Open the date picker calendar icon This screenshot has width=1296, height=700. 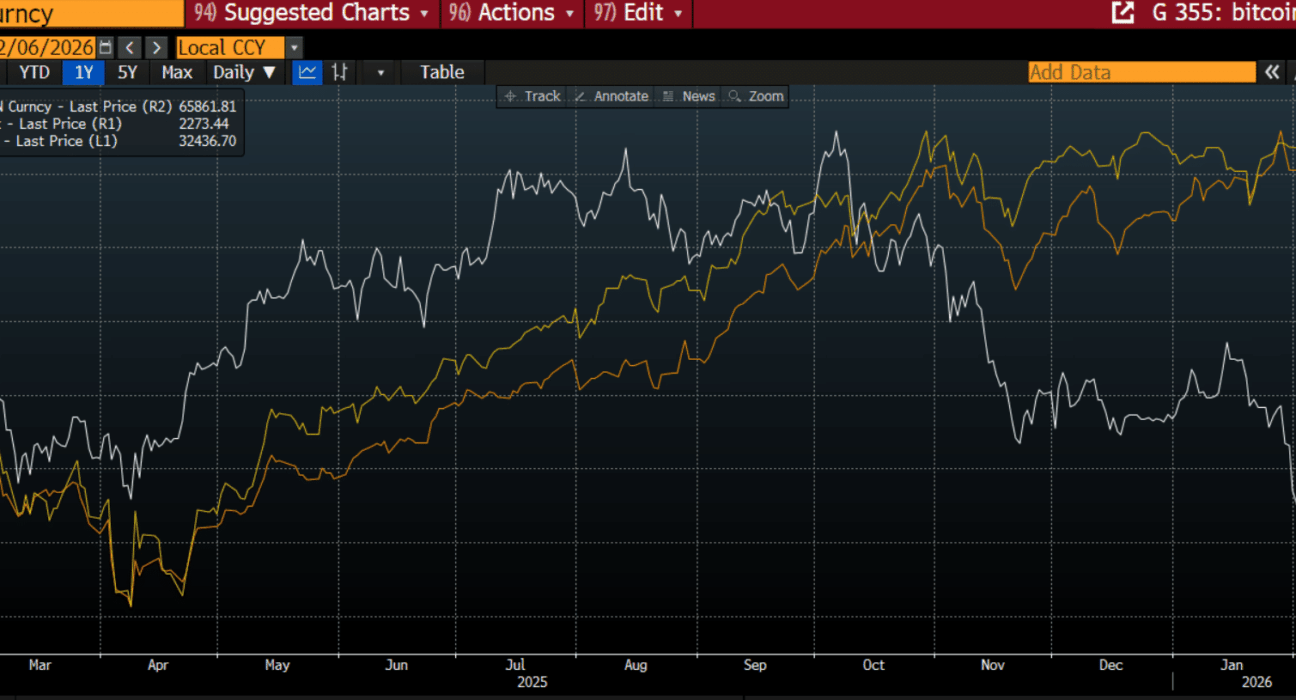(x=106, y=47)
